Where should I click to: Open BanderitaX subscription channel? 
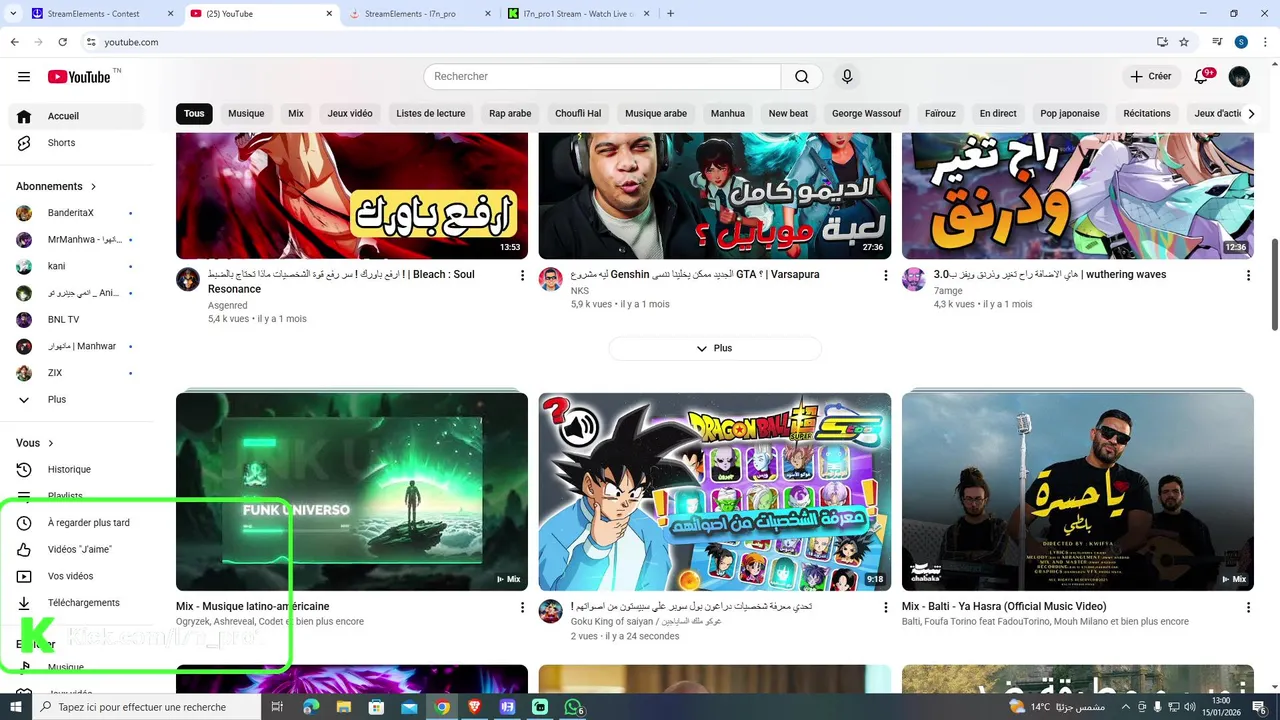tap(76, 213)
